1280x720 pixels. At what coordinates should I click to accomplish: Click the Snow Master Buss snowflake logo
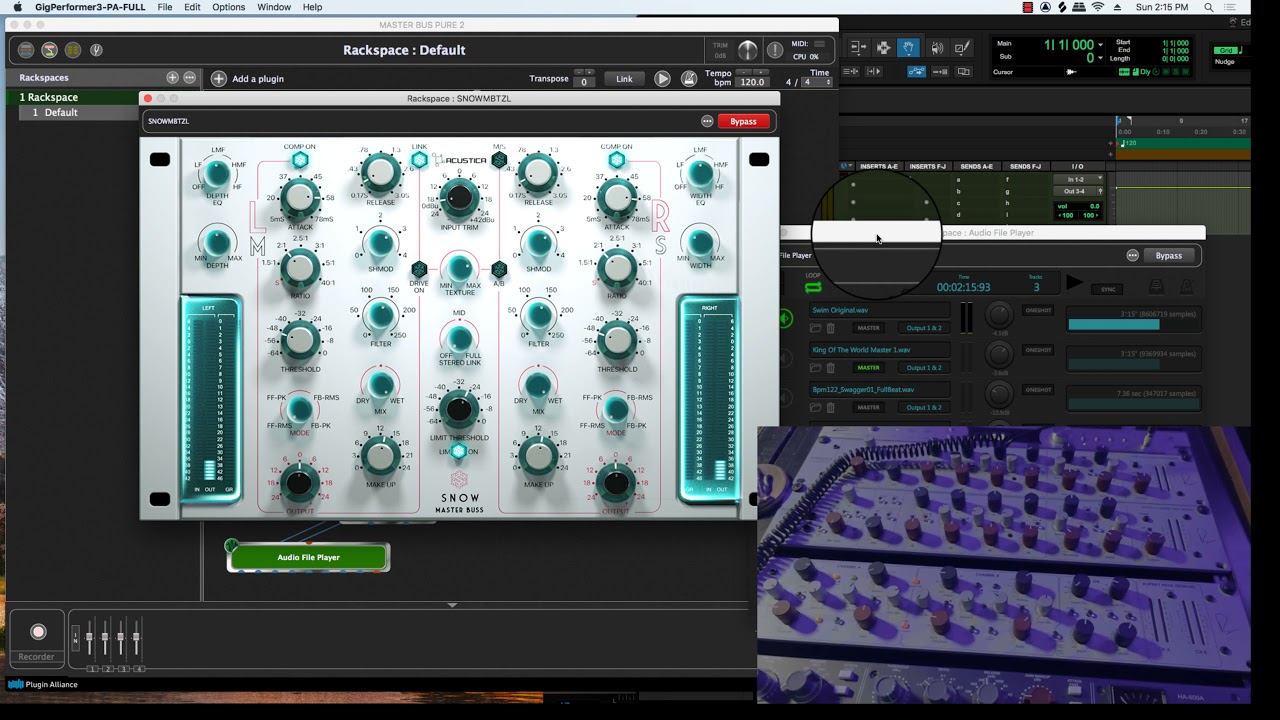point(459,480)
